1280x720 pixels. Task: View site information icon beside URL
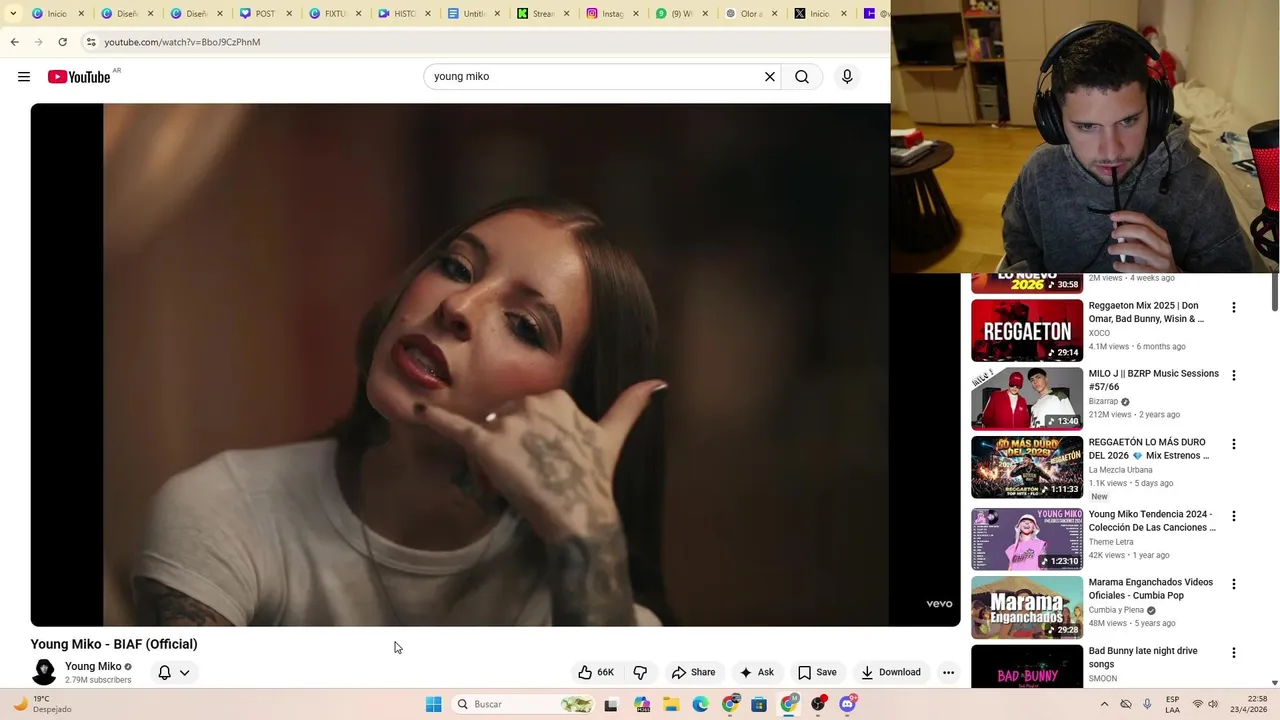click(91, 42)
